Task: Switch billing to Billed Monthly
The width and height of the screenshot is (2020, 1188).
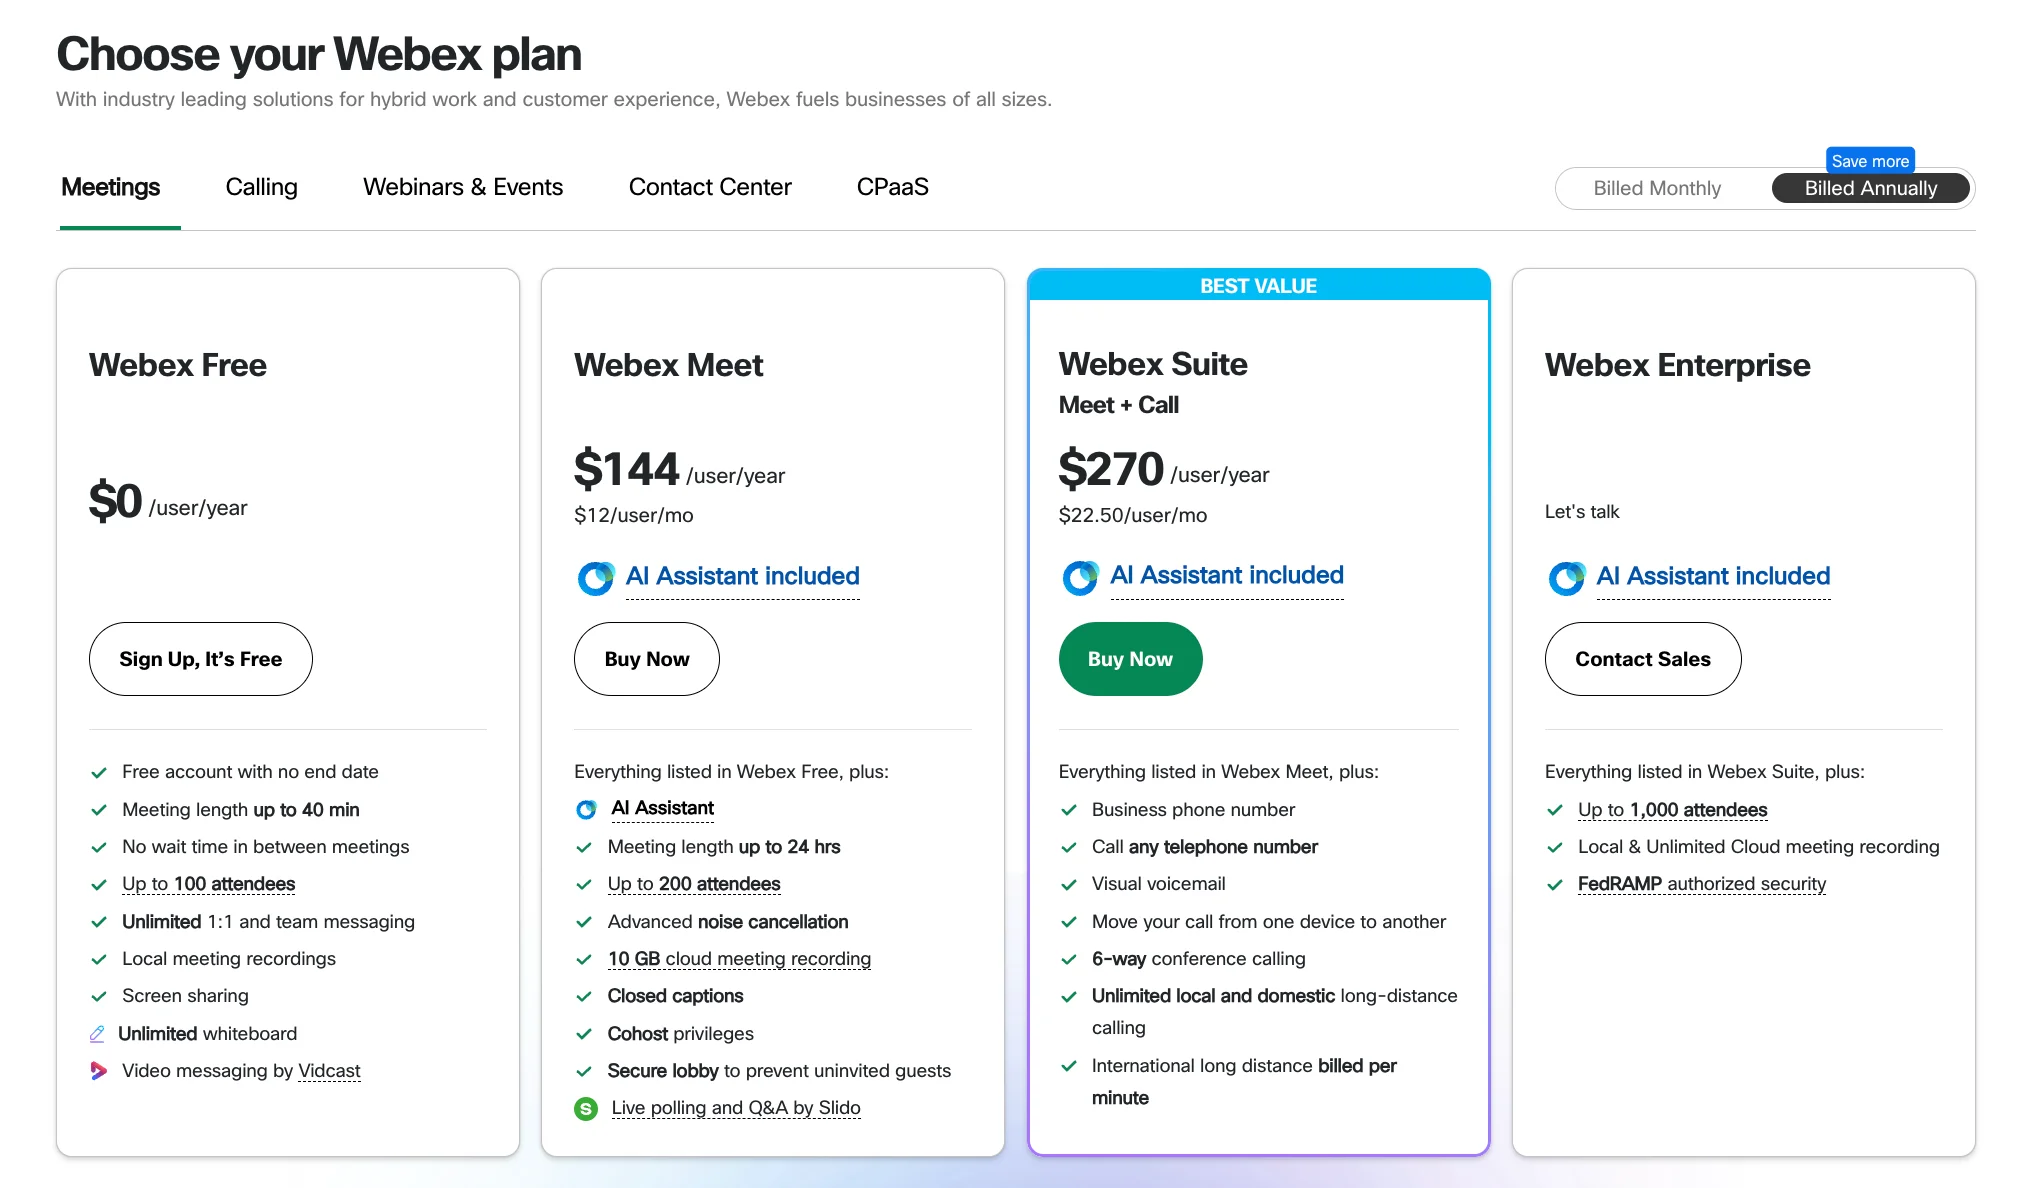Action: (1657, 188)
